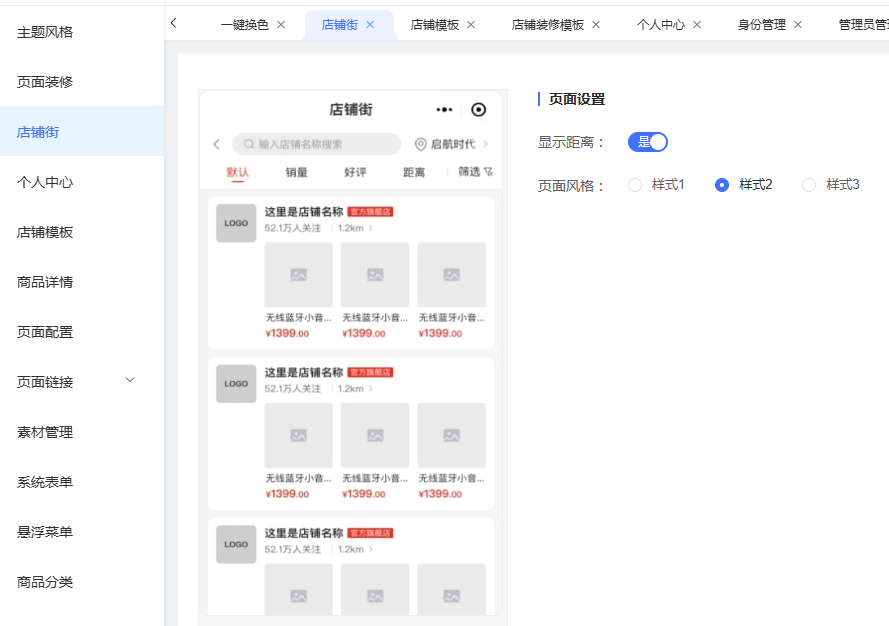Close the 身份管理 tab

pos(798,25)
